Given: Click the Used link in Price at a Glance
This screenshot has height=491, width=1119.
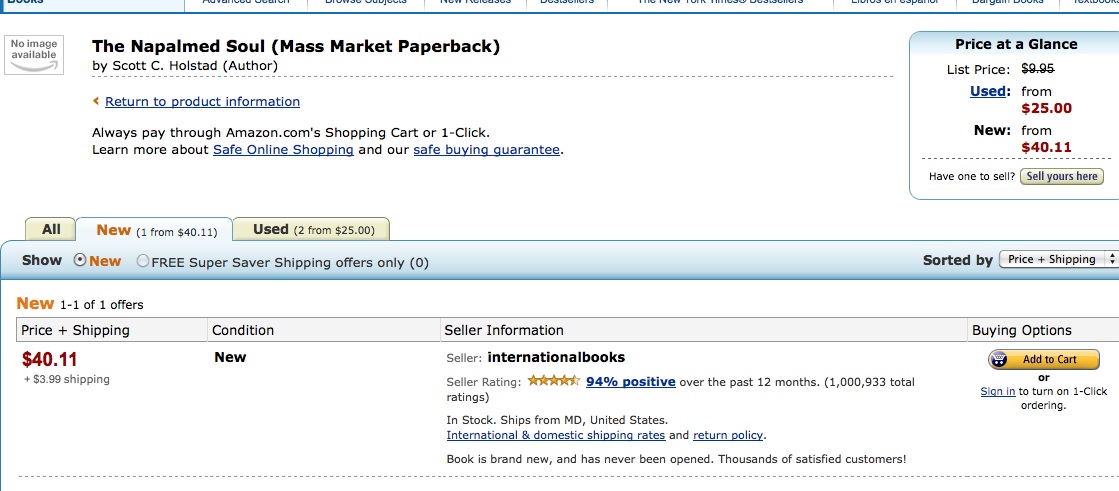Looking at the screenshot, I should (988, 91).
